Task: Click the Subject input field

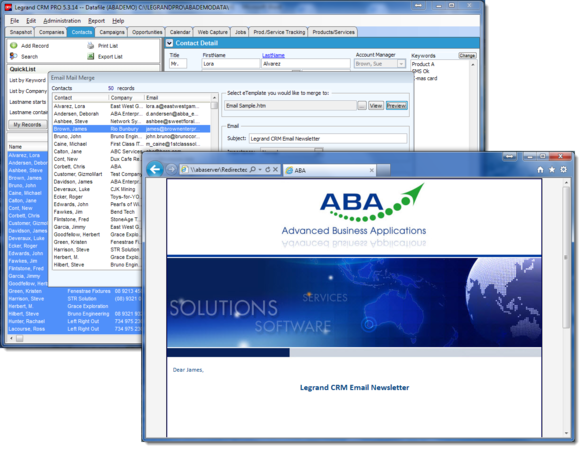Action: (328, 139)
